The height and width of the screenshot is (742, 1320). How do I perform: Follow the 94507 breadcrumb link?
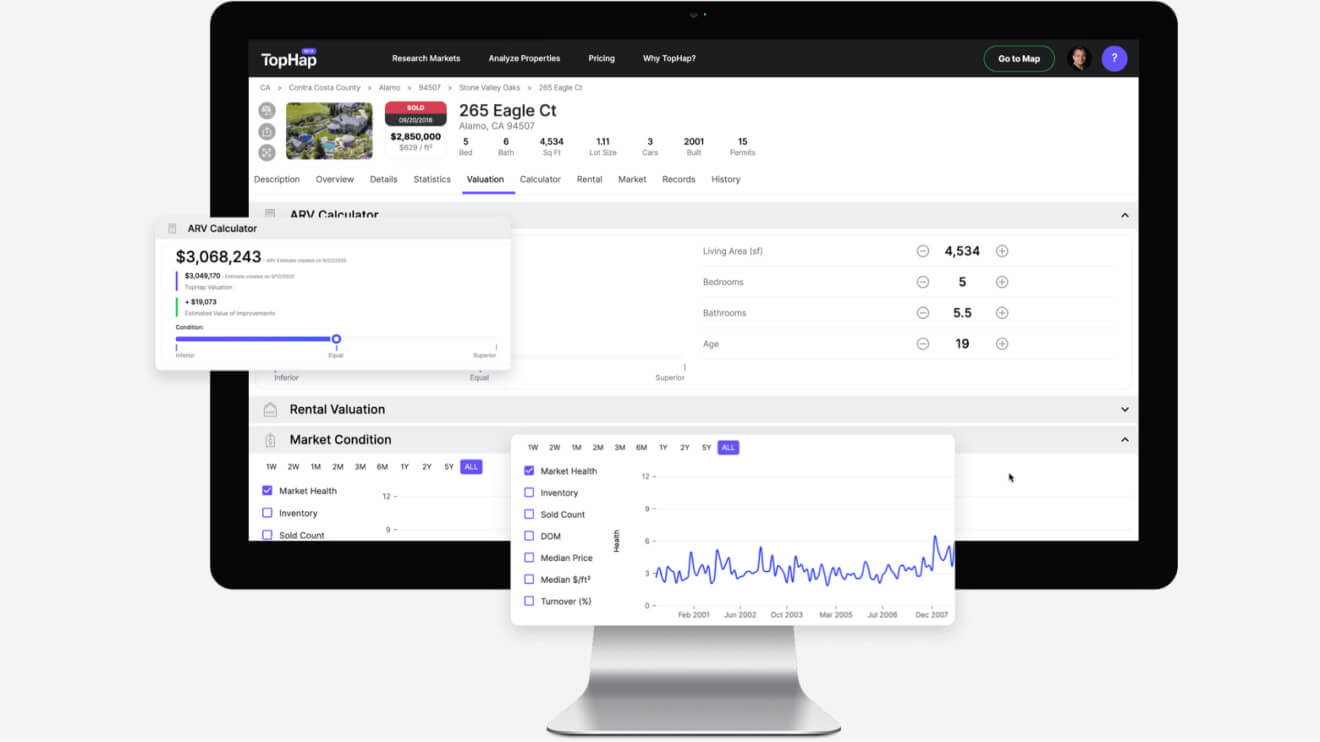[x=430, y=88]
